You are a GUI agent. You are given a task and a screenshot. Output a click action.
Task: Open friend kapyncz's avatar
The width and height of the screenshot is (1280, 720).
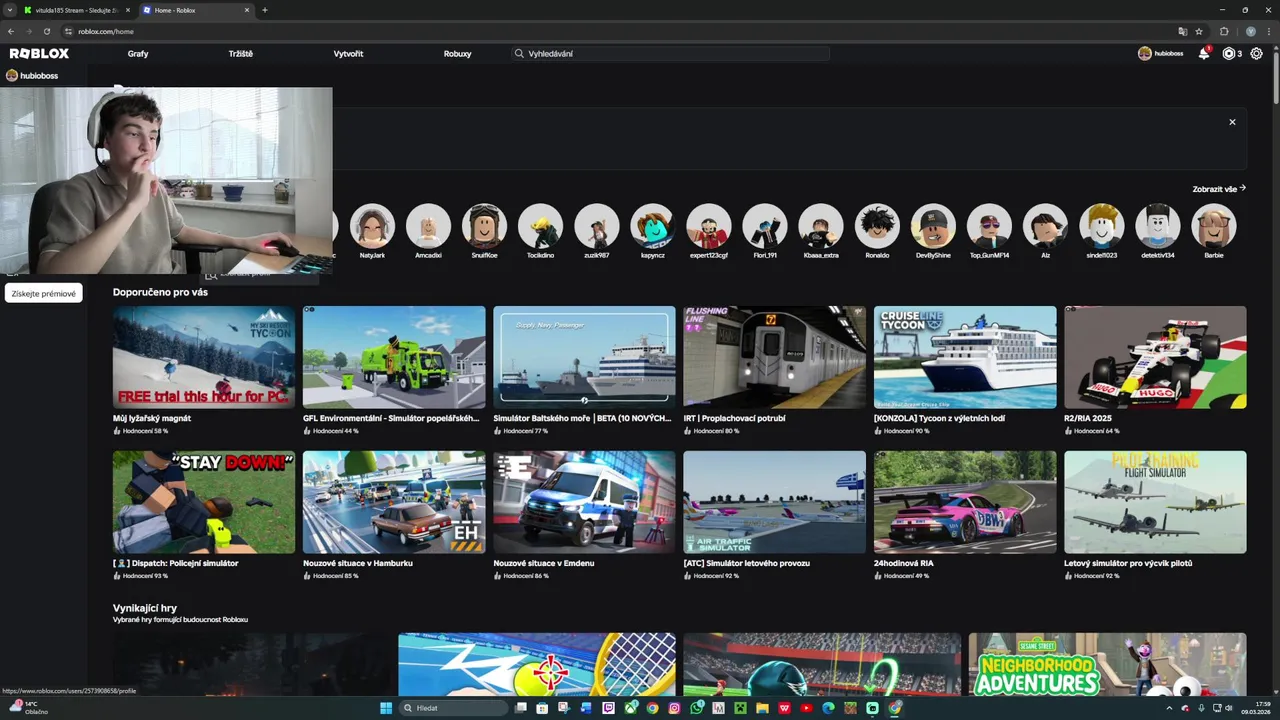653,226
